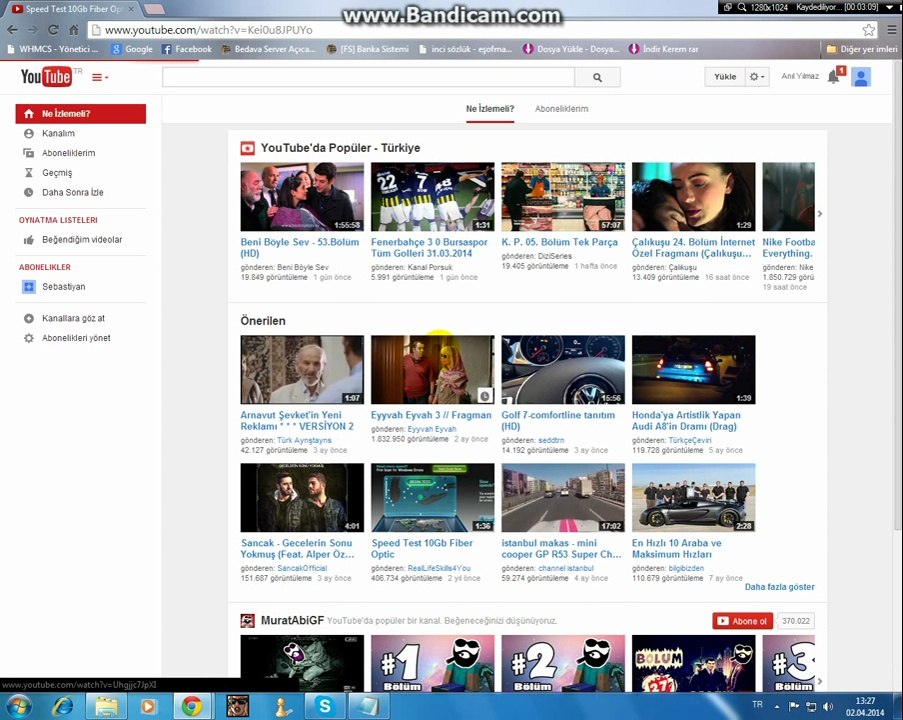Click Kanallara göz at
903x720 pixels.
[x=73, y=318]
